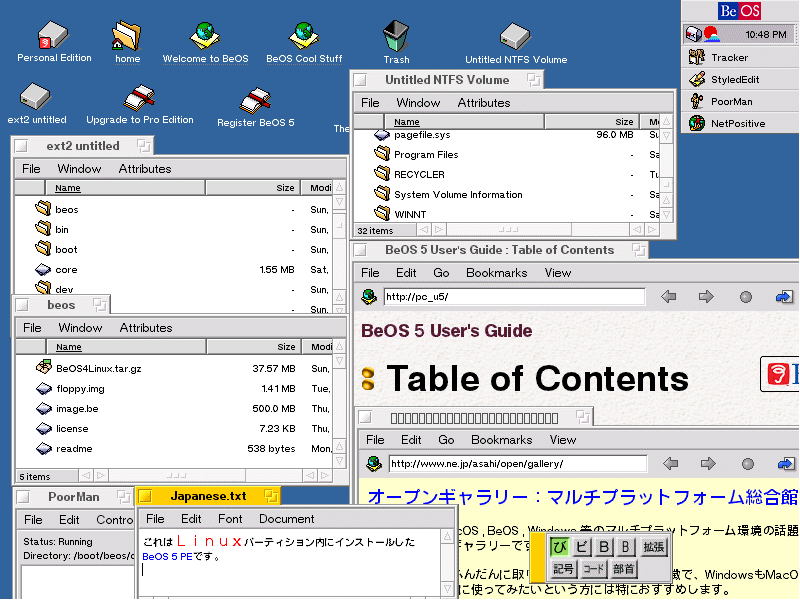This screenshot has height=600, width=800.
Task: Click the 部首 button in input palette
Action: [623, 568]
